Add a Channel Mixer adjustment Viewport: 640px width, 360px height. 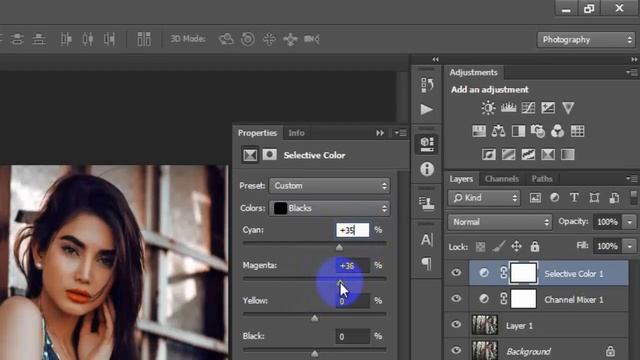click(558, 131)
